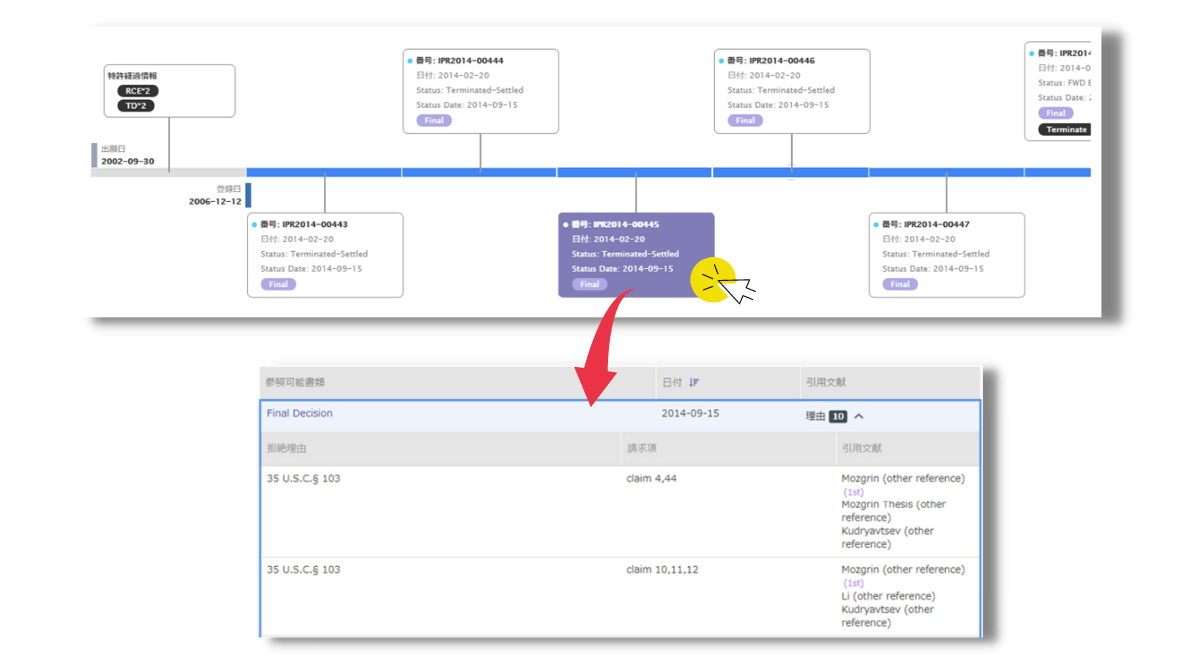Click the blue dot on IPR2014-00444 card
The image size is (1200, 657).
point(410,61)
